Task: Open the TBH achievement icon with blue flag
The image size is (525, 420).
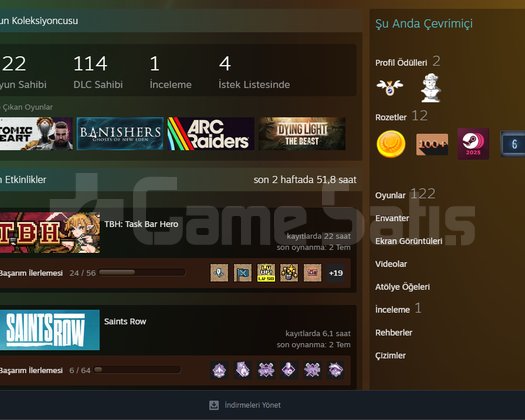Action: pyautogui.click(x=243, y=273)
